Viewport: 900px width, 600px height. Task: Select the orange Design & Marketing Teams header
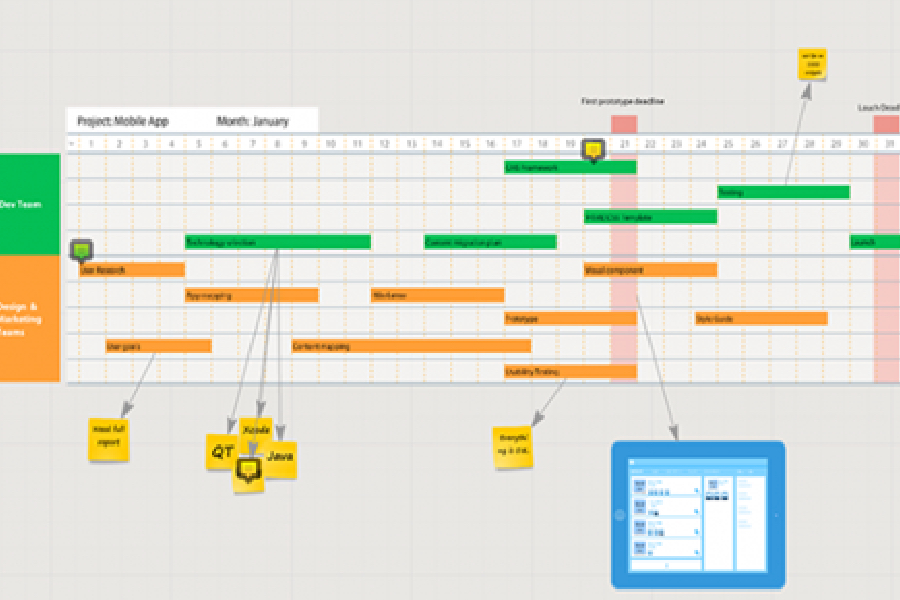pyautogui.click(x=30, y=319)
